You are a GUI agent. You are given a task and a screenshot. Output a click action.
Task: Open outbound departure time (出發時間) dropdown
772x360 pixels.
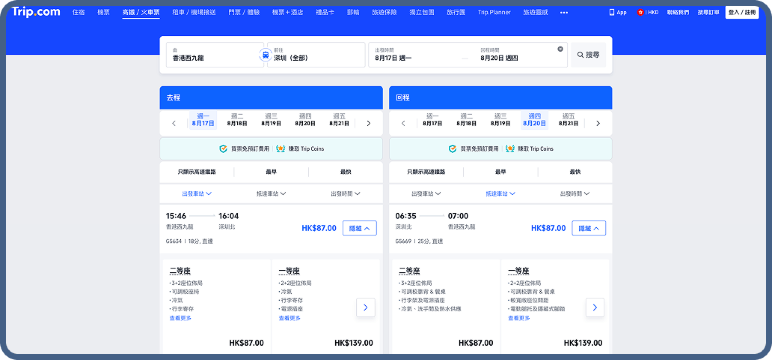pos(346,194)
